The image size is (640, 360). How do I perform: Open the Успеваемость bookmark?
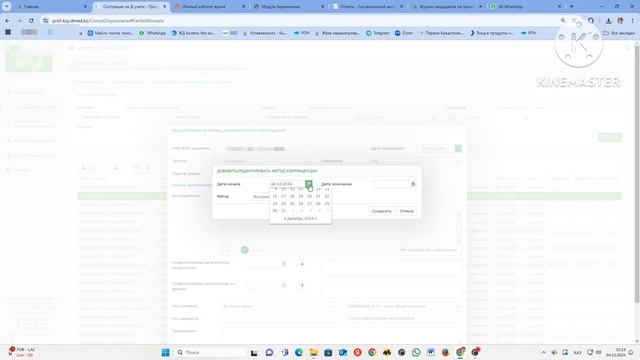click(x=265, y=33)
